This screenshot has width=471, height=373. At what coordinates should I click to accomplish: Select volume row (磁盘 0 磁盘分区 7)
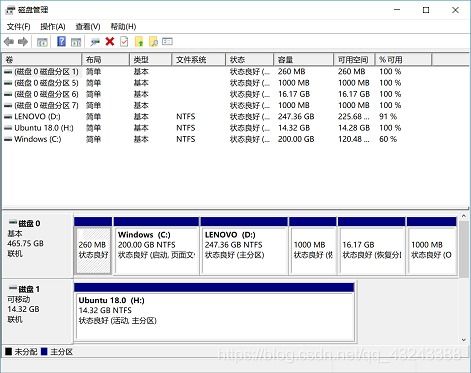[x=217, y=105]
